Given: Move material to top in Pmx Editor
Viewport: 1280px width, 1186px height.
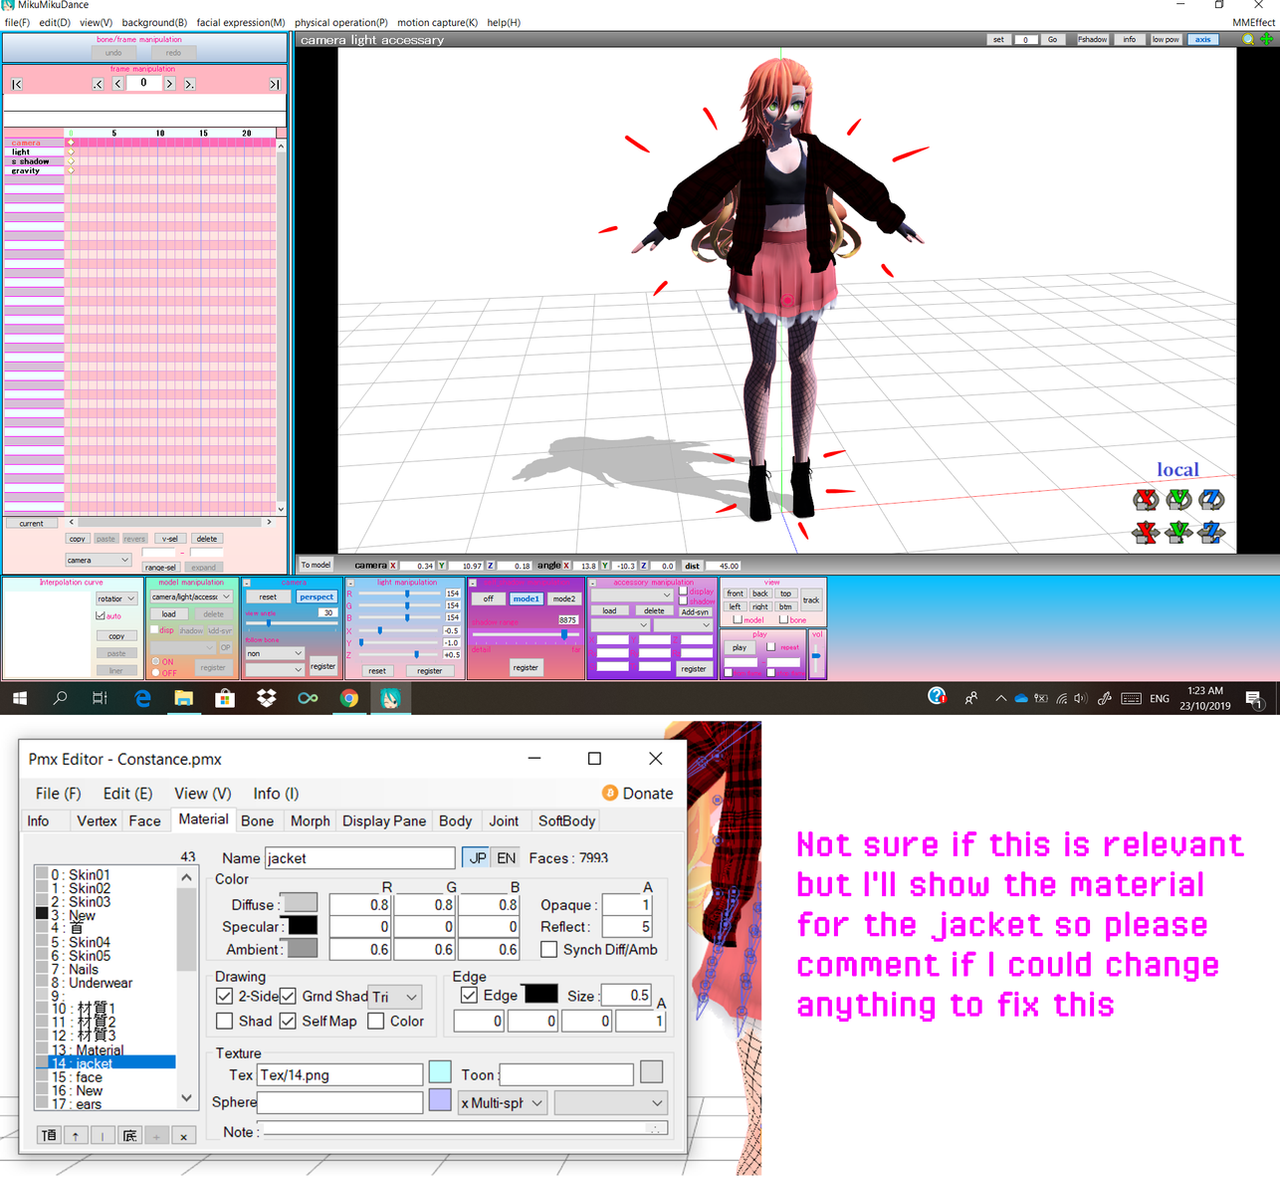Looking at the screenshot, I should pos(49,1136).
